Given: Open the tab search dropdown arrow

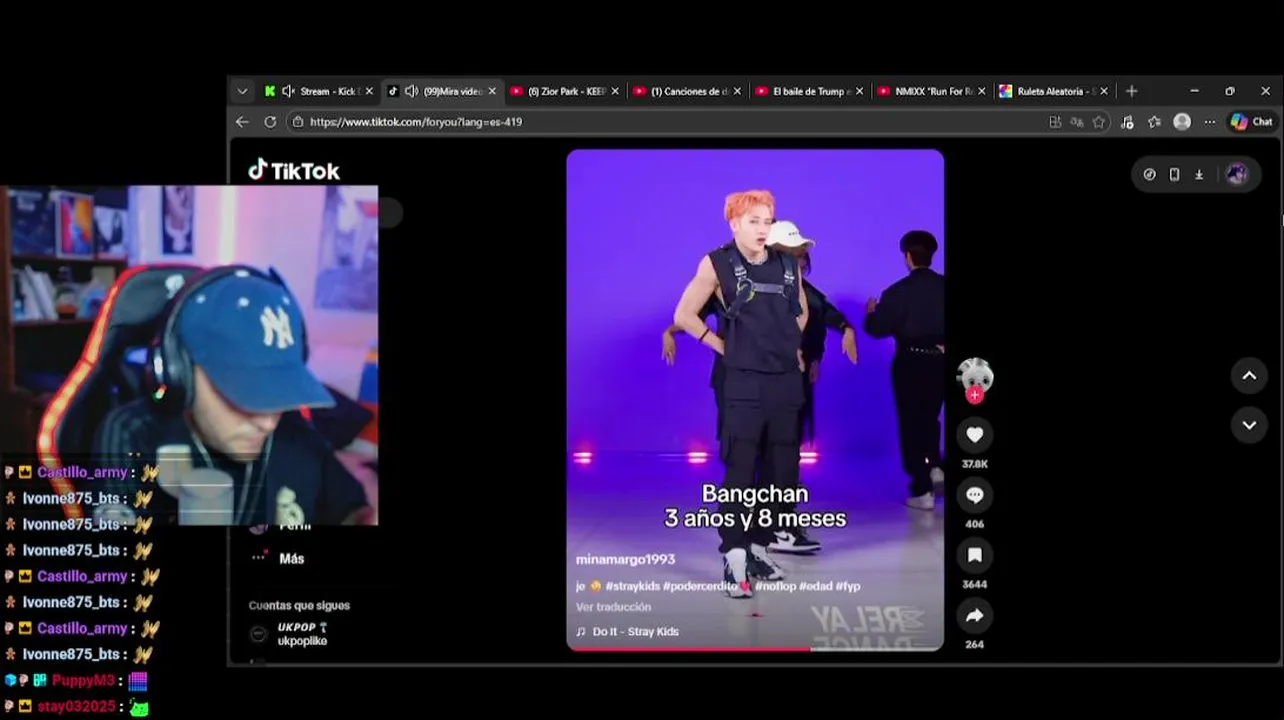Looking at the screenshot, I should click(242, 91).
